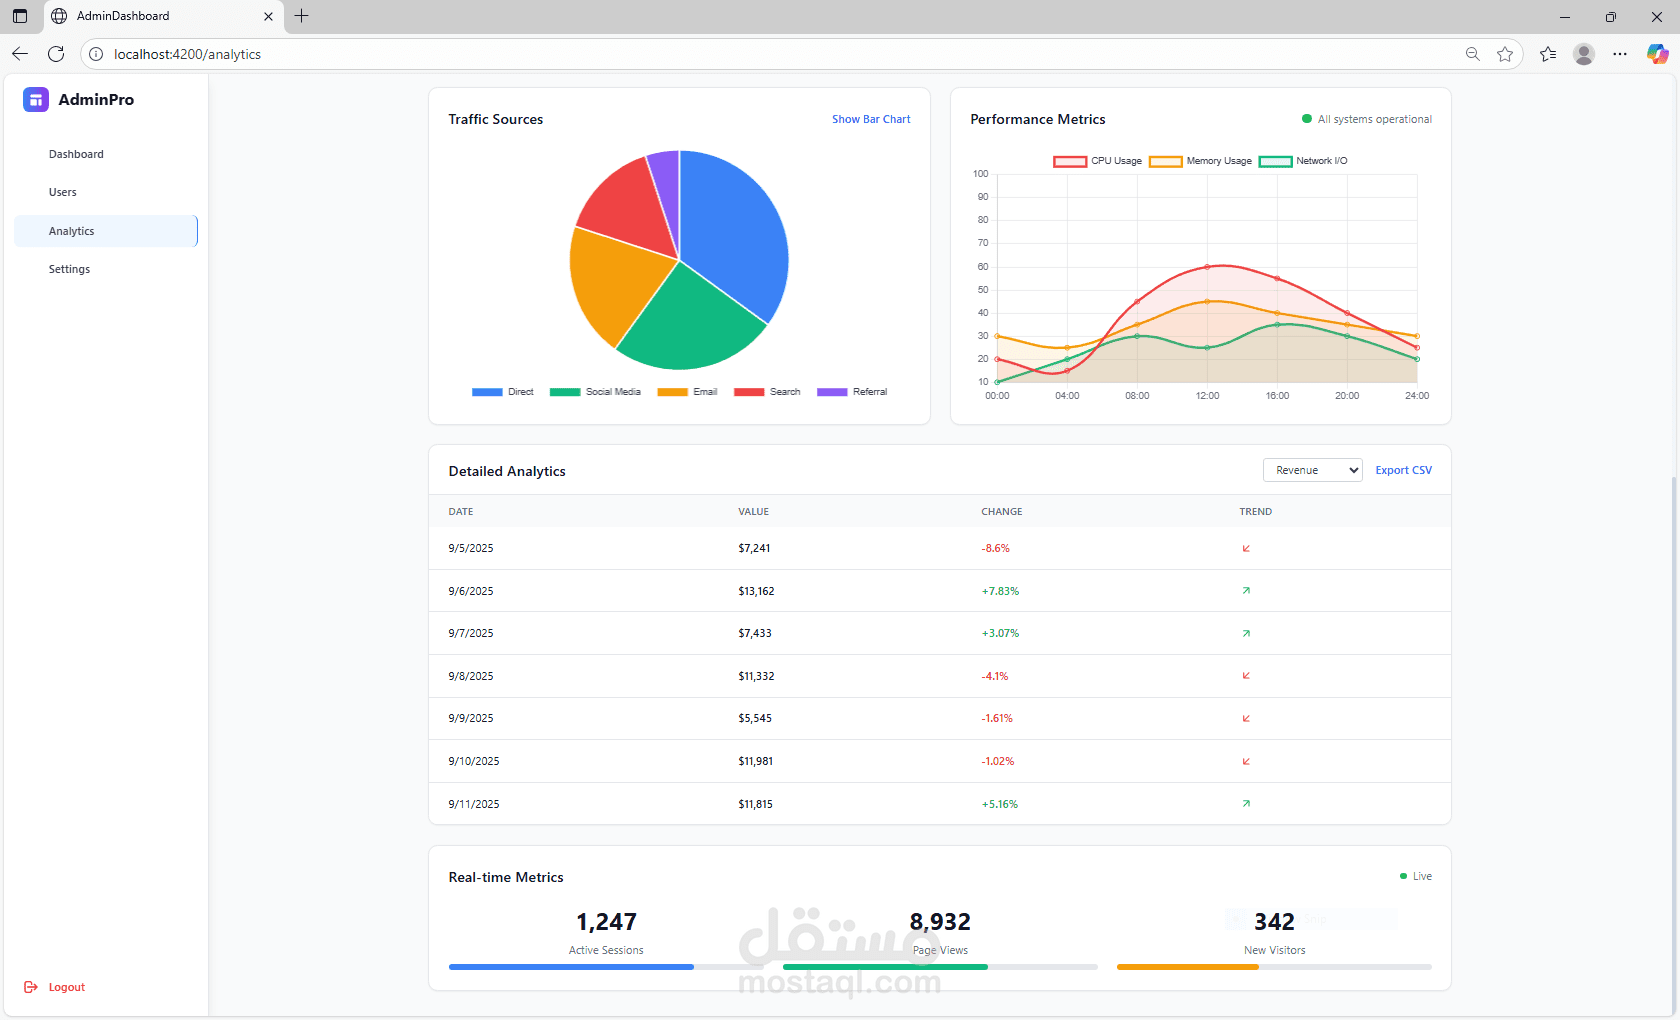Open the tab actions menu button
Viewport: 1680px width, 1020px height.
(x=20, y=16)
